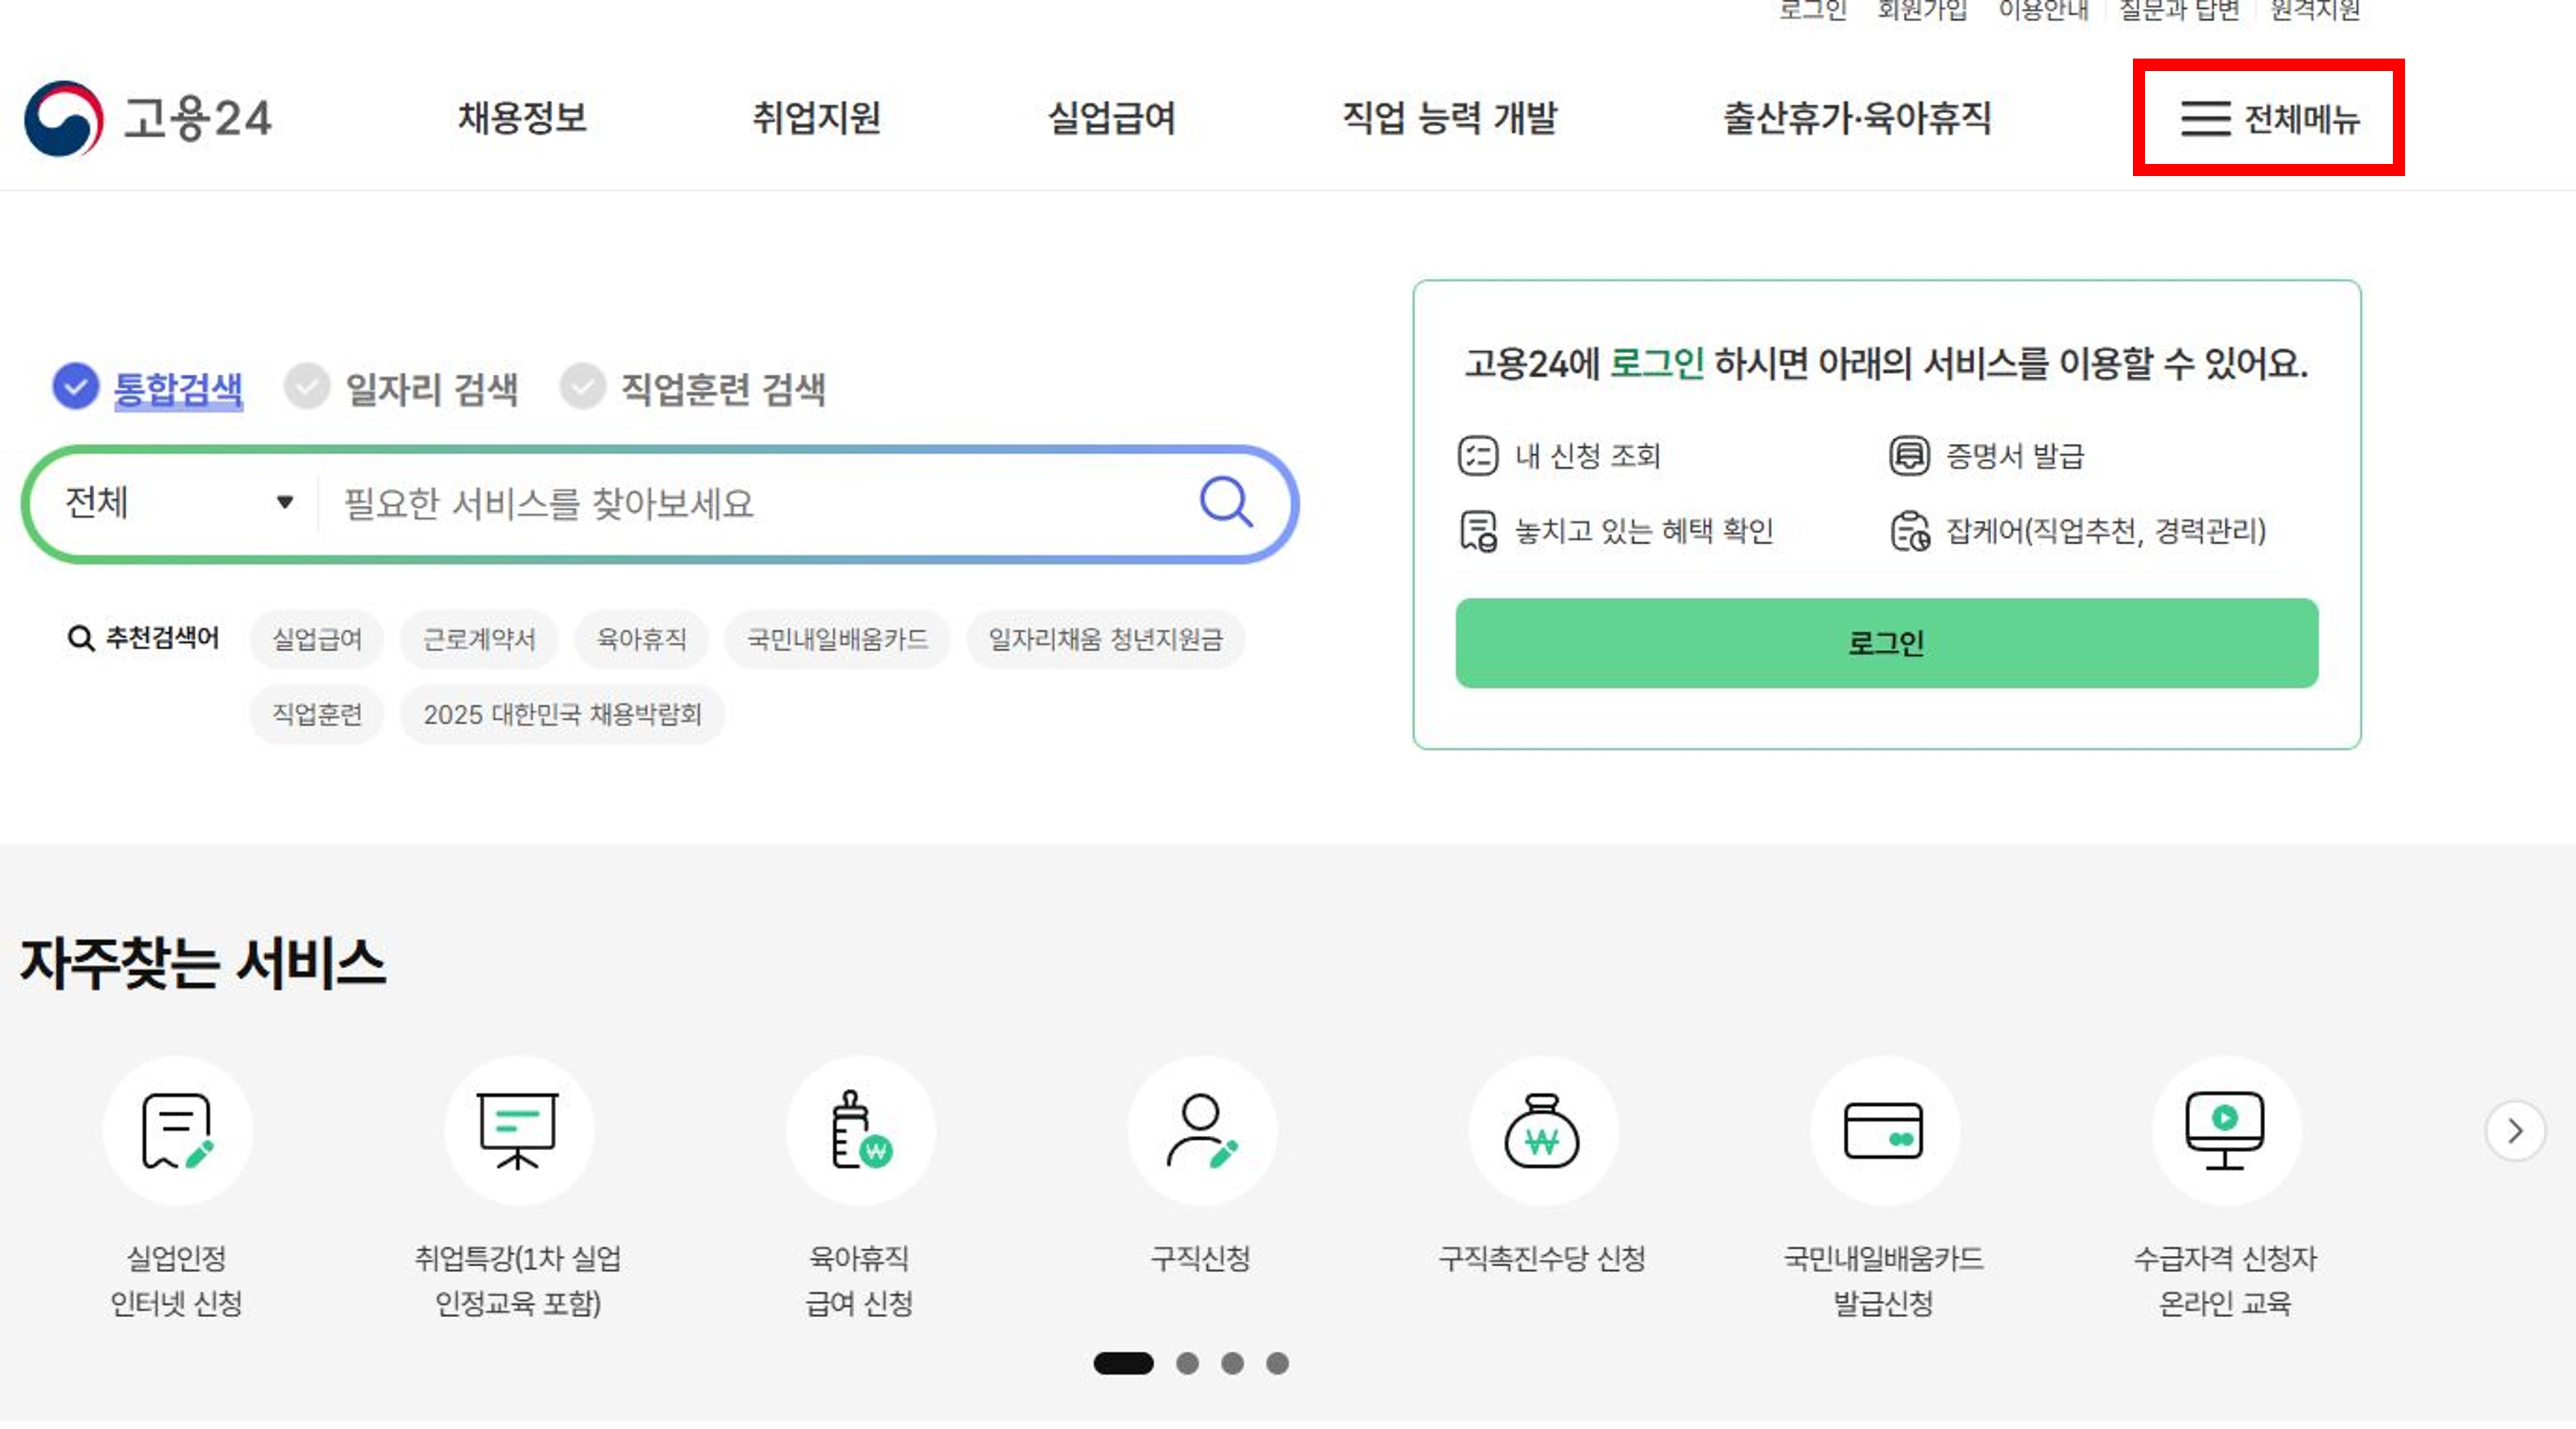Screen dimensions: 2576x1429
Task: Open the 채용정보 menu
Action: pyautogui.click(x=522, y=118)
